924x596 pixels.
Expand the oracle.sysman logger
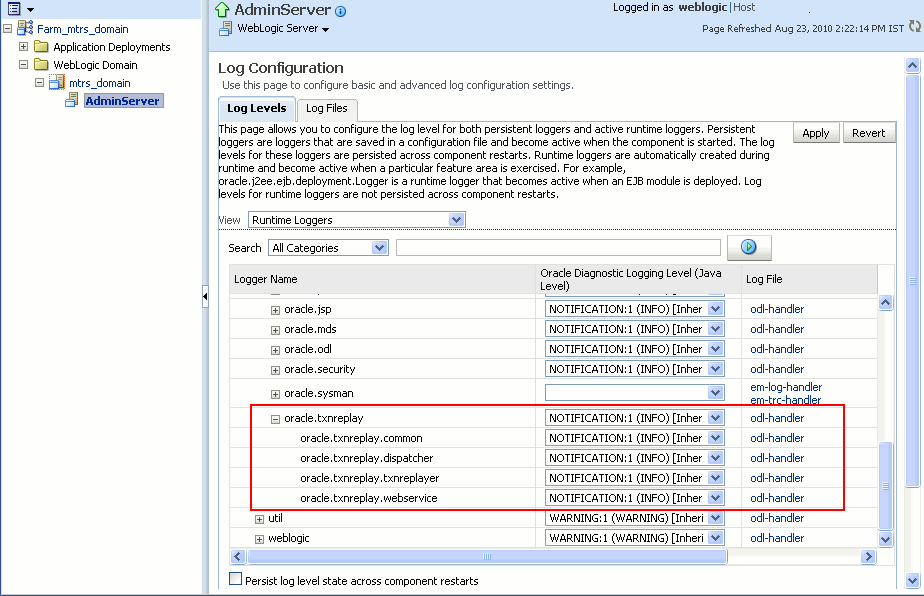275,394
